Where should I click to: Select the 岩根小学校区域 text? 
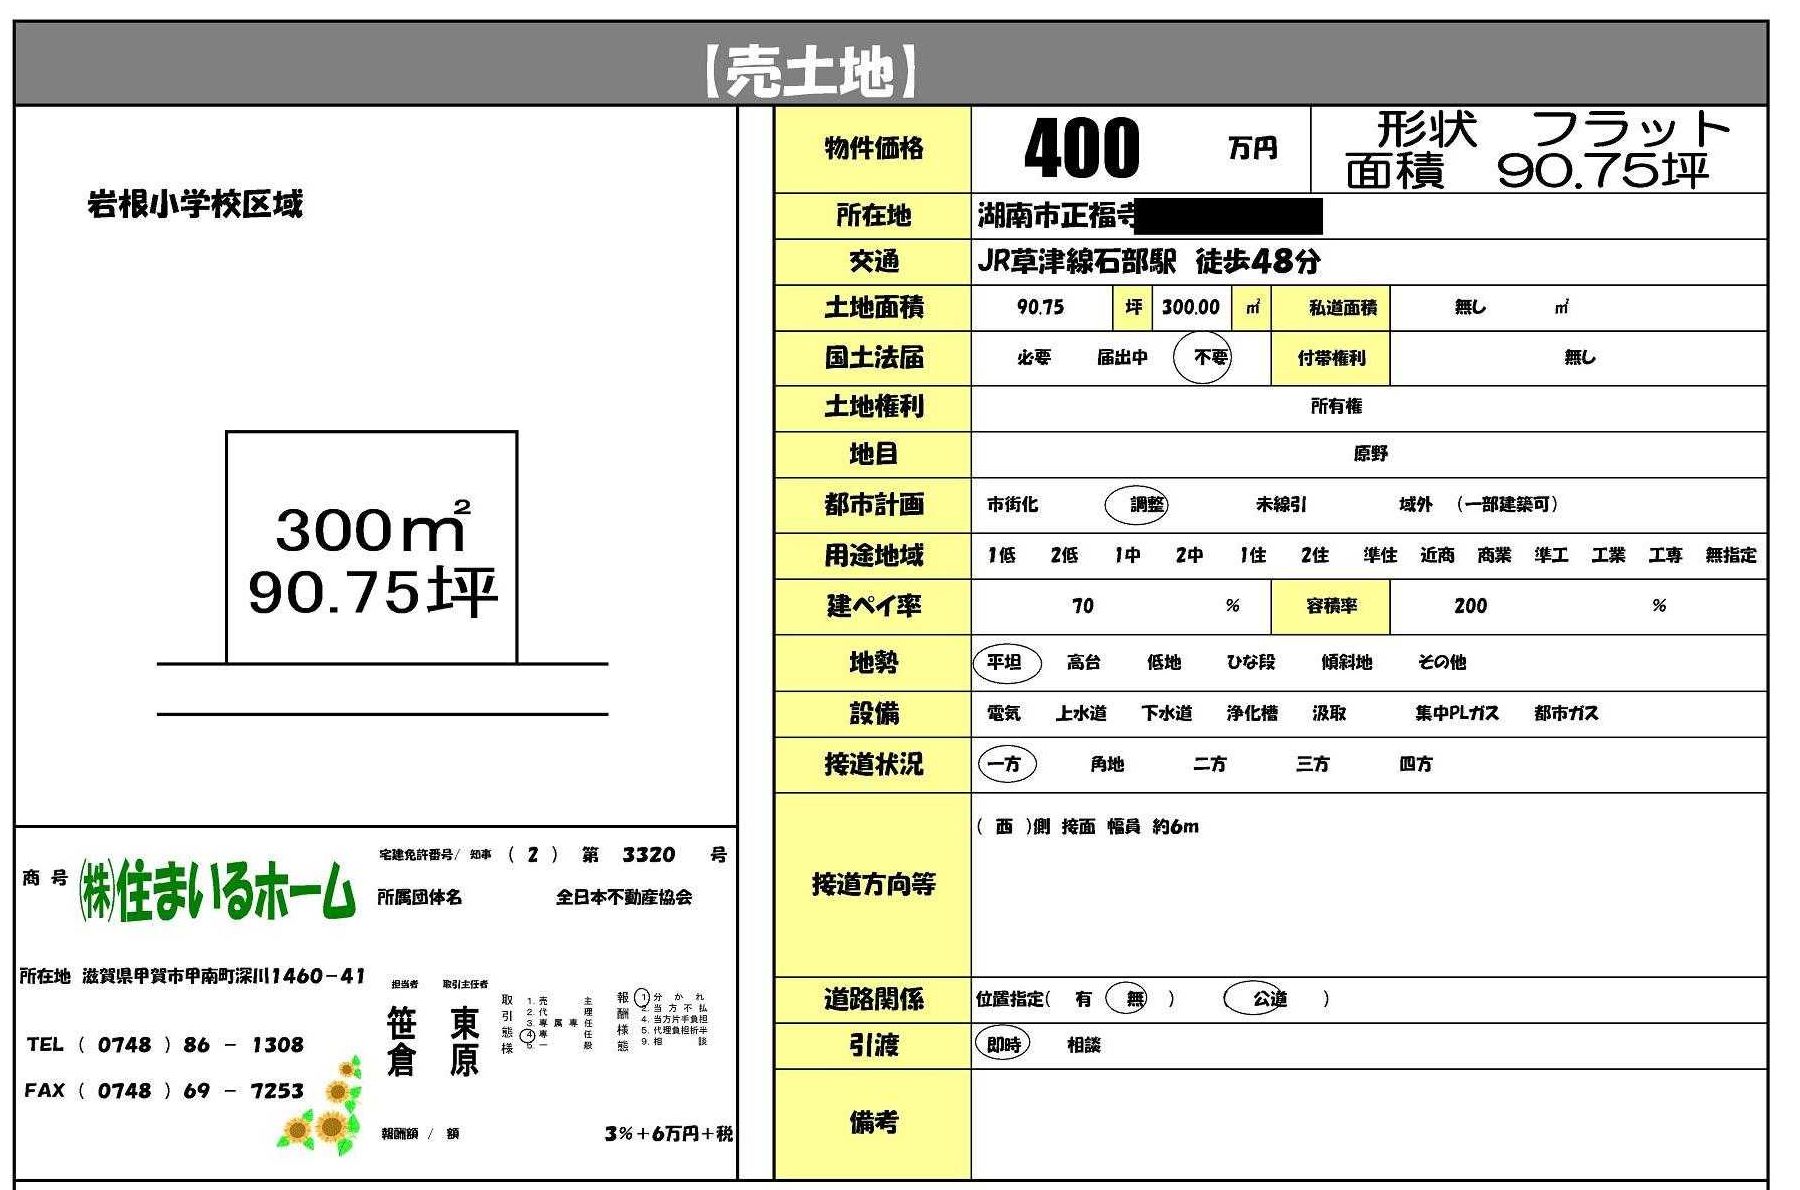(x=195, y=204)
